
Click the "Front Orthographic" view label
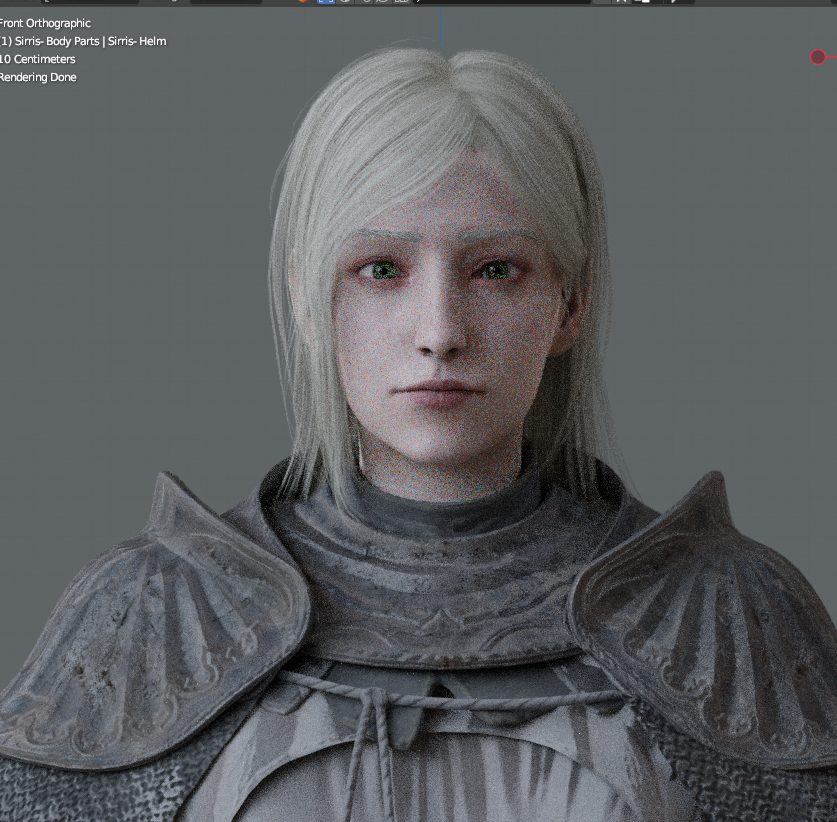[x=45, y=23]
